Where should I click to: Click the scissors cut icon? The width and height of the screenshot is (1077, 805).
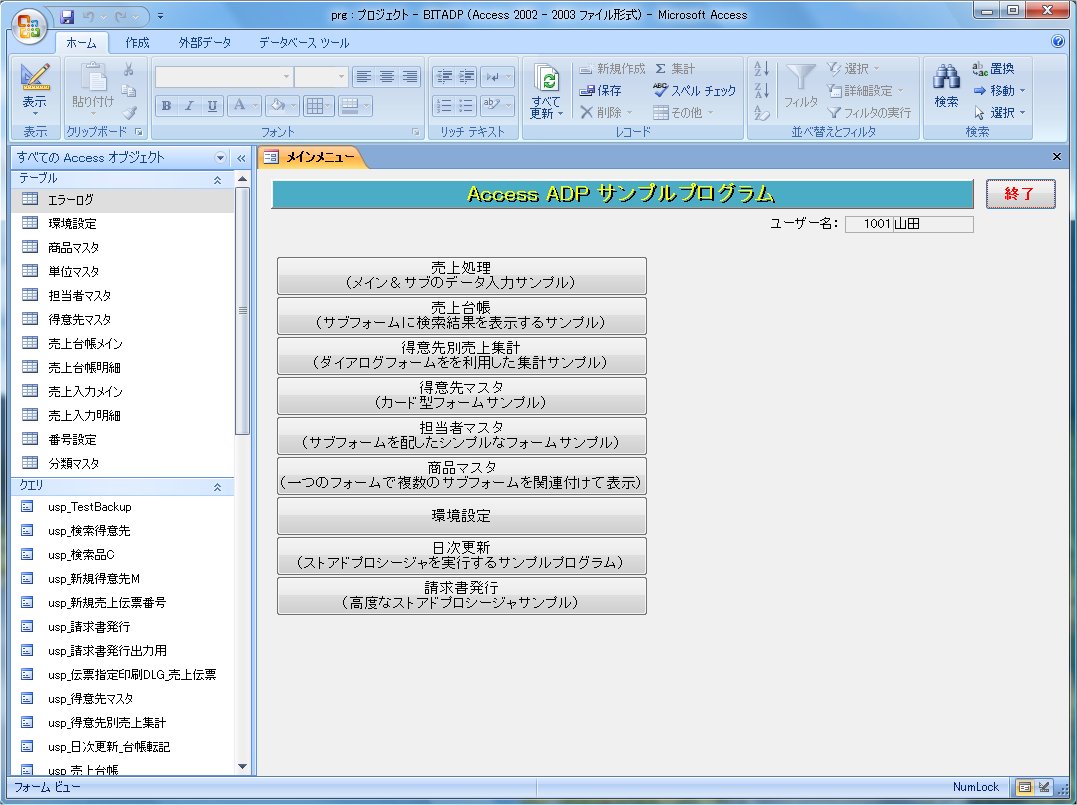point(128,69)
